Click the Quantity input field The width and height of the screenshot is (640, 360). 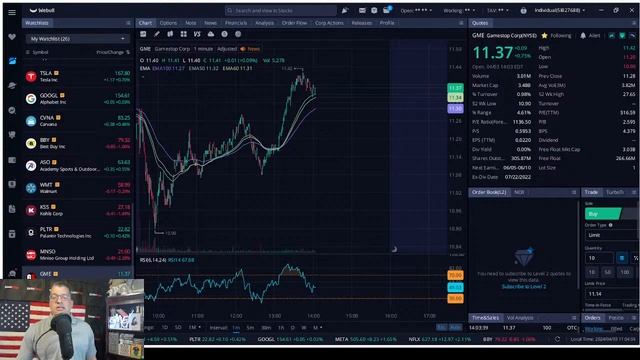tap(599, 258)
